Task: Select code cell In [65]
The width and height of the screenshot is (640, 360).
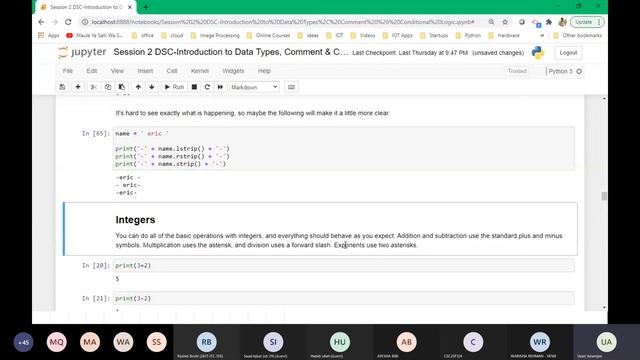Action: [343, 149]
